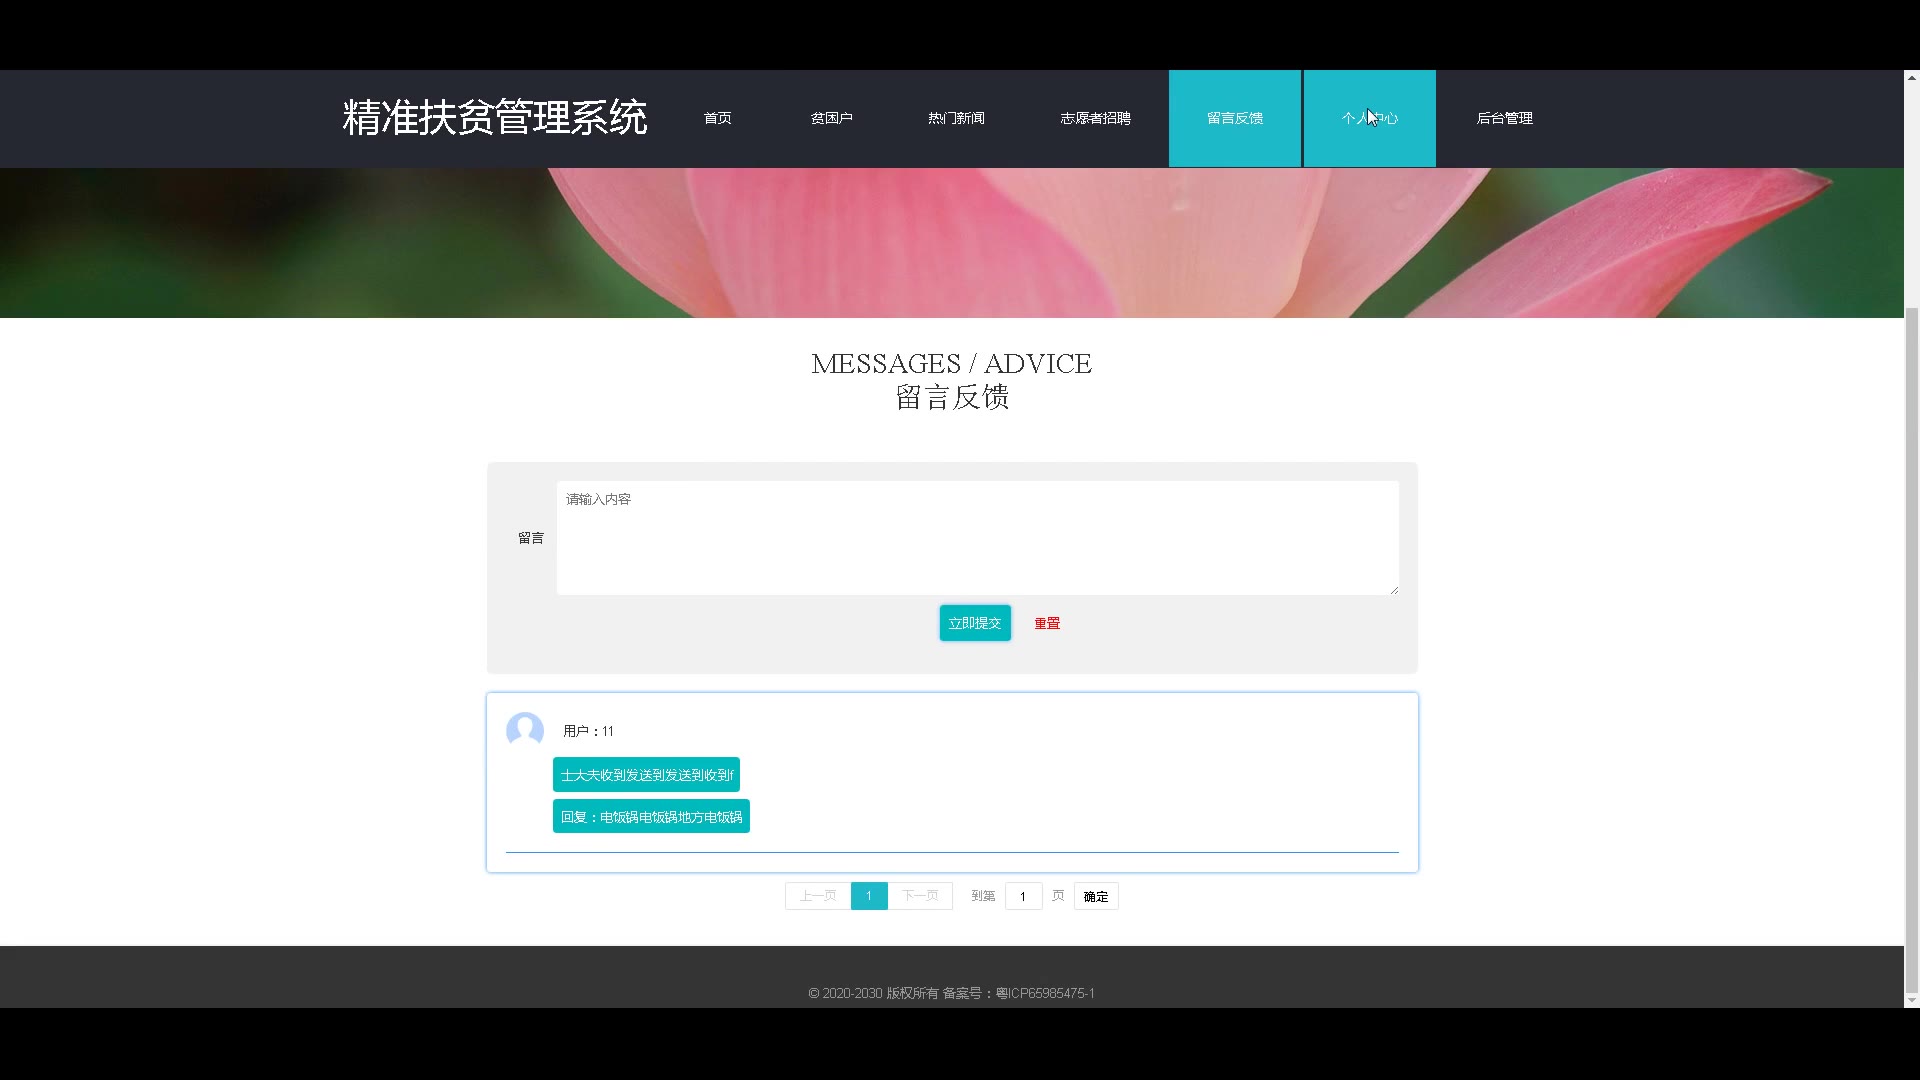This screenshot has height=1080, width=1920.
Task: Open the 首页 home menu
Action: click(717, 118)
